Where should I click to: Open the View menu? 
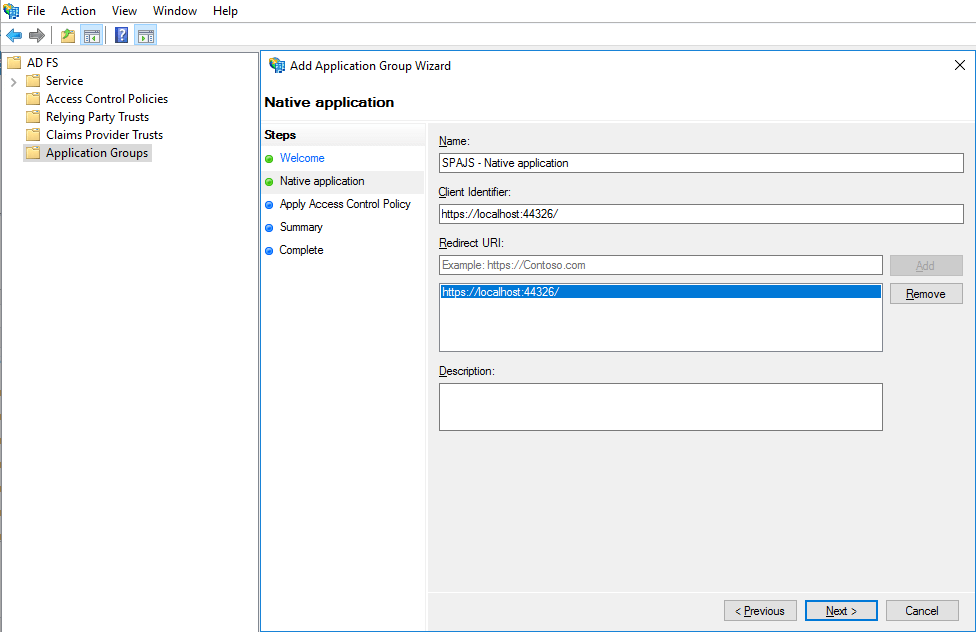(x=124, y=11)
